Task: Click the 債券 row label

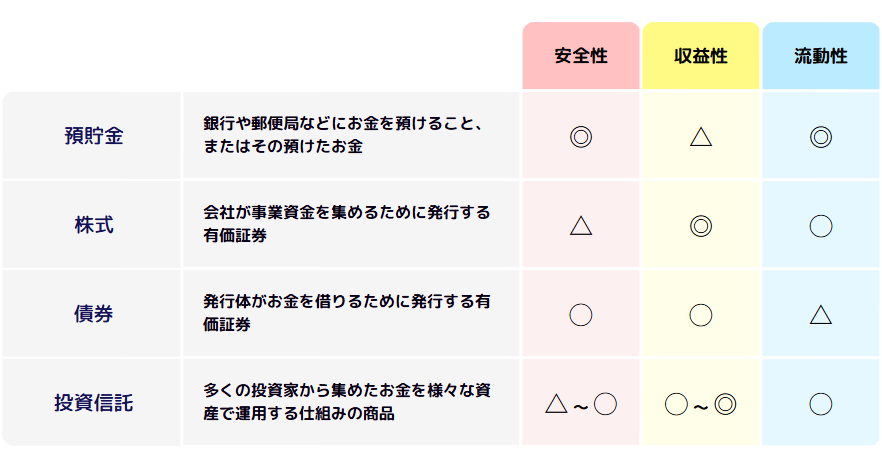Action: coord(93,315)
